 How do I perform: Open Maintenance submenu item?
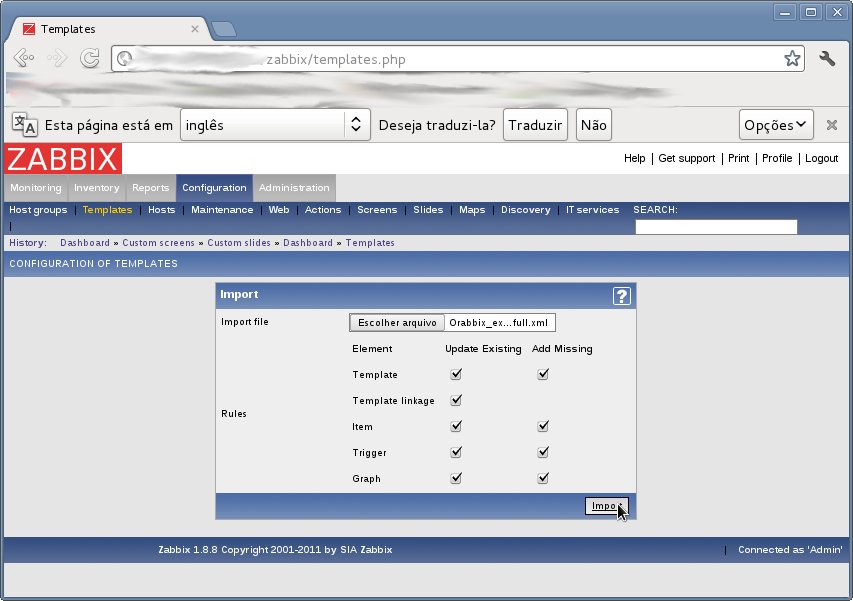[222, 210]
